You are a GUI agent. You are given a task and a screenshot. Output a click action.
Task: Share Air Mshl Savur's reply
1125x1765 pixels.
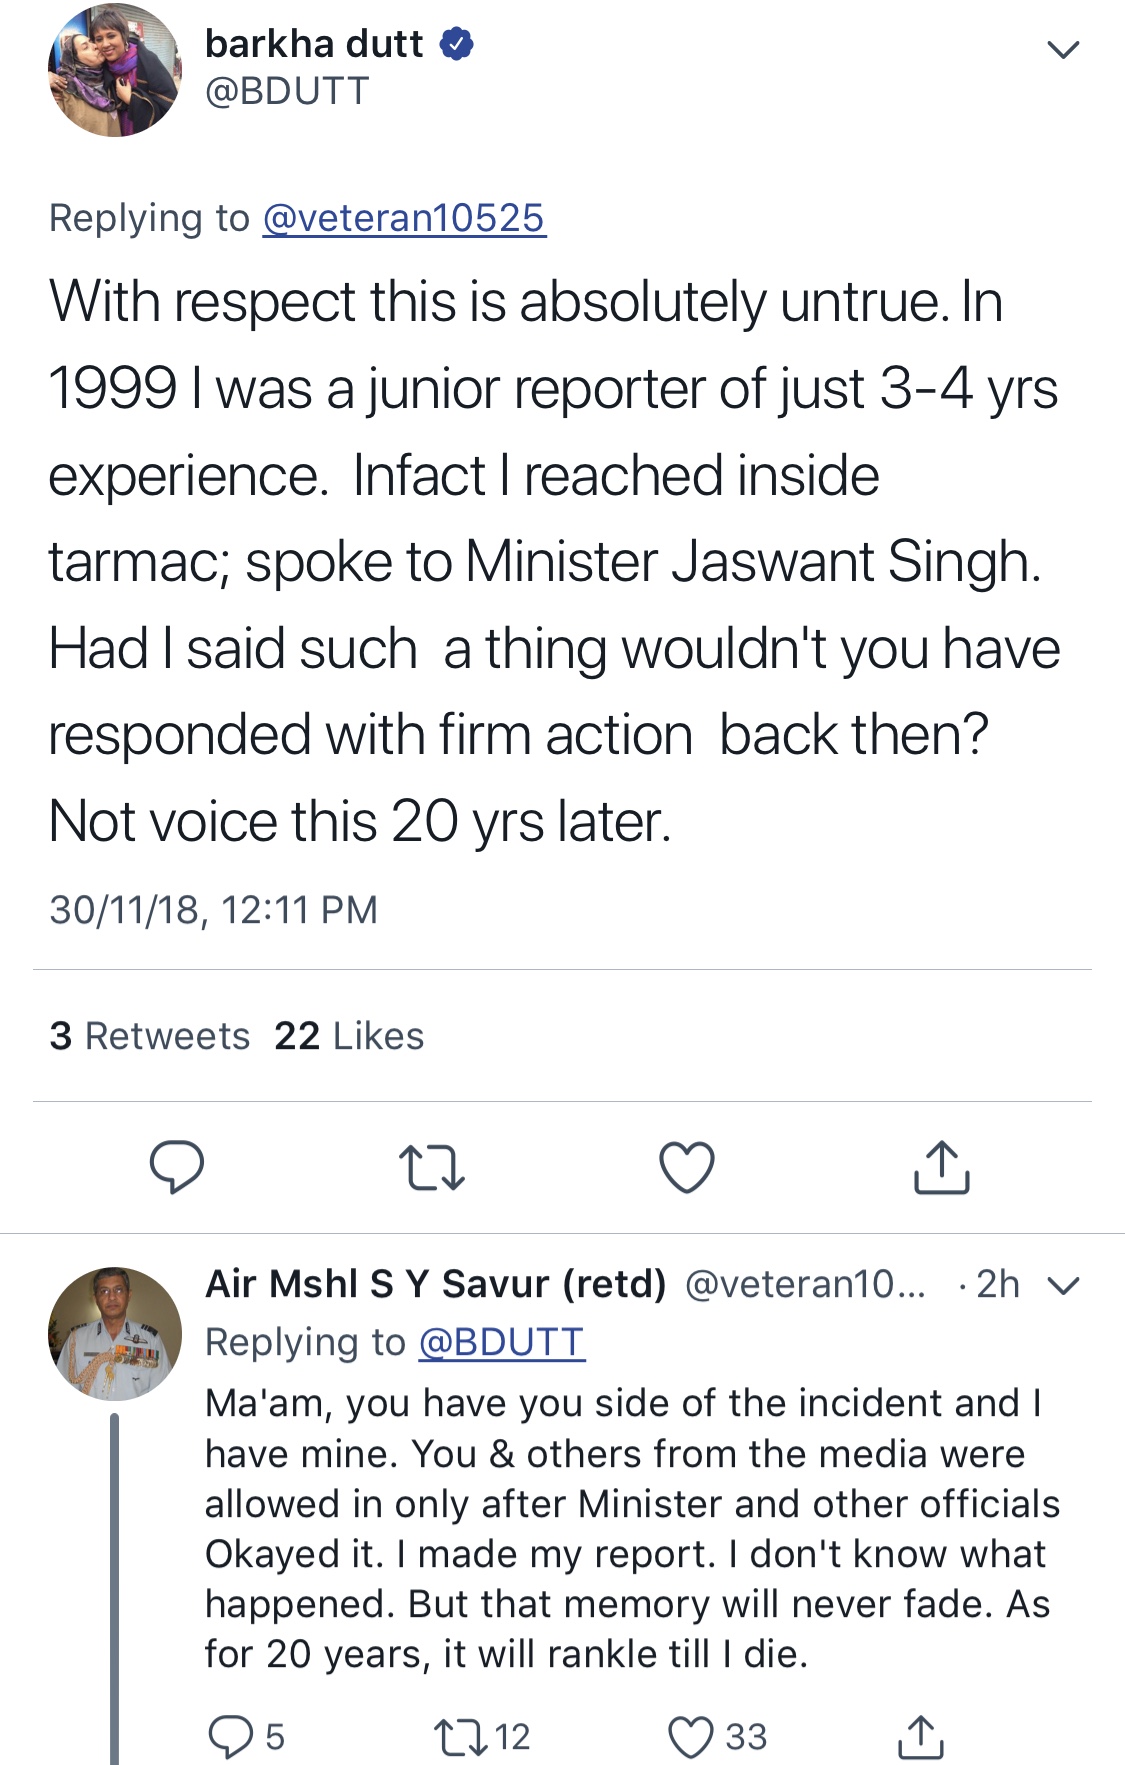point(920,1737)
